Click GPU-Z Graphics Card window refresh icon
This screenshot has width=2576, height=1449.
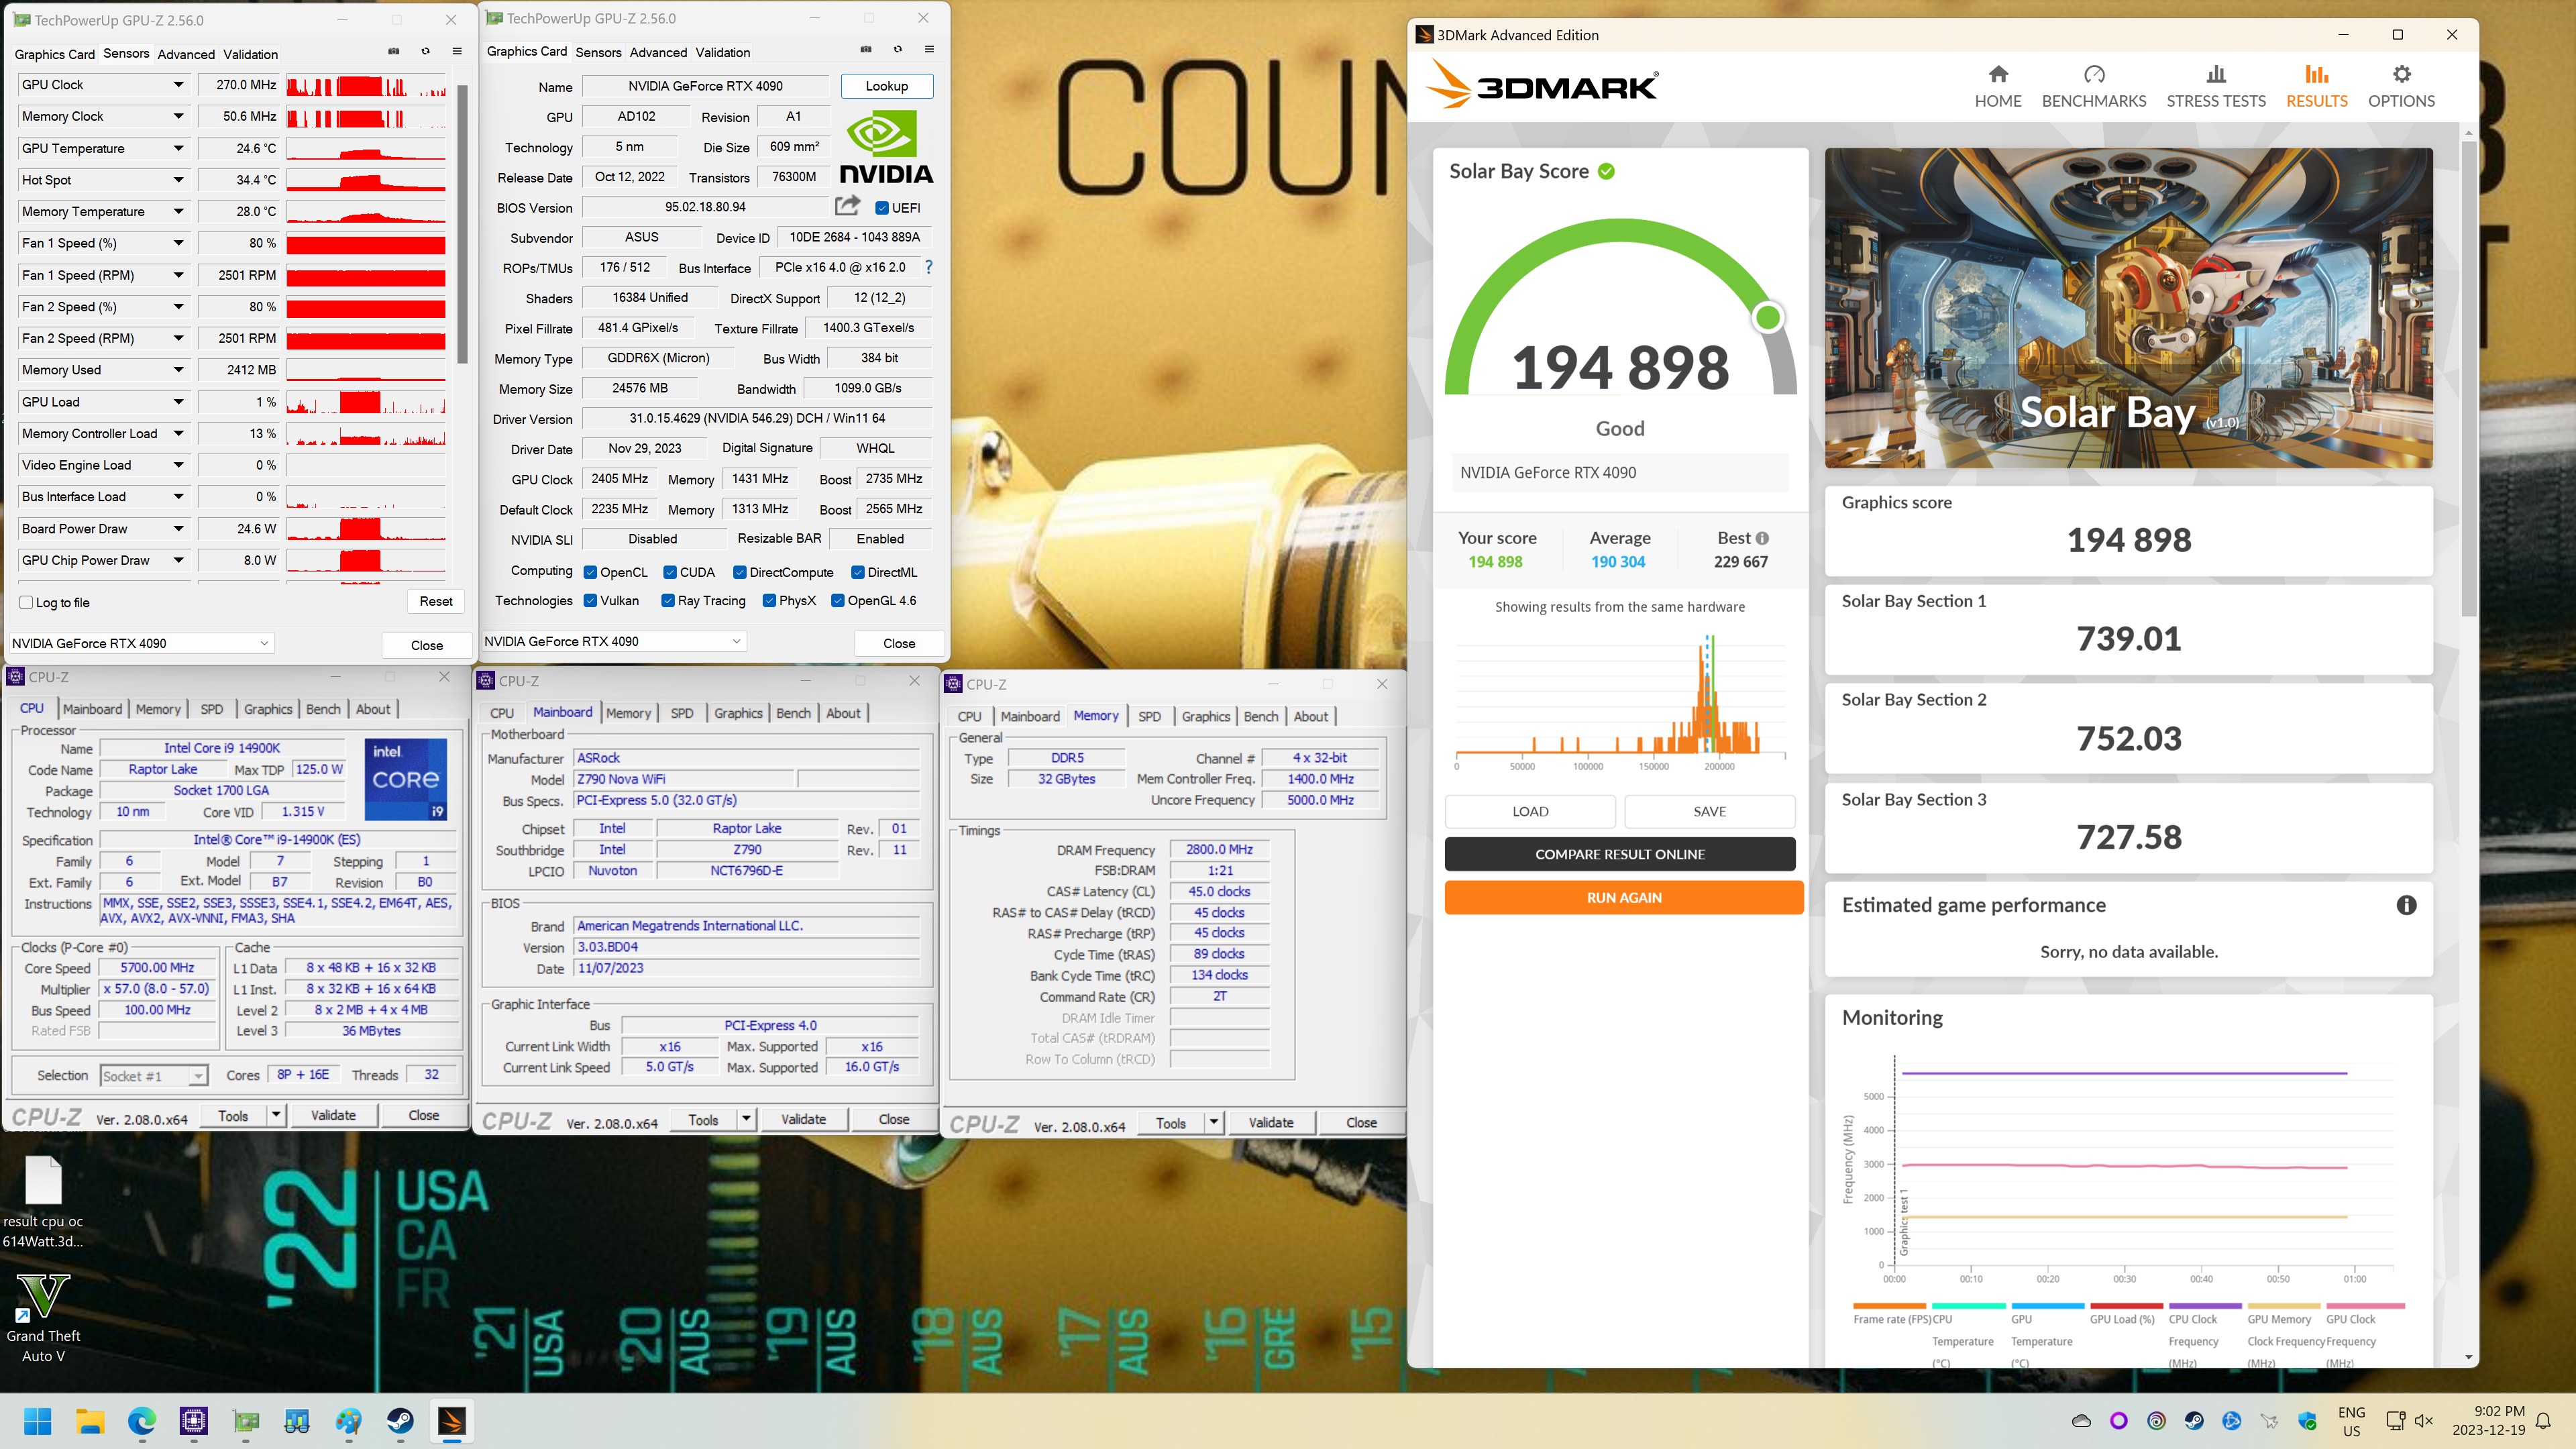[x=897, y=49]
